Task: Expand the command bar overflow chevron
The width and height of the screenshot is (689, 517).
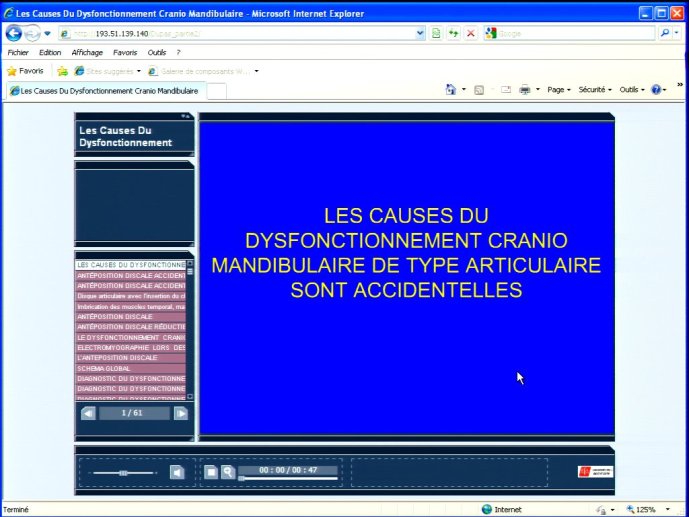Action: tap(680, 84)
